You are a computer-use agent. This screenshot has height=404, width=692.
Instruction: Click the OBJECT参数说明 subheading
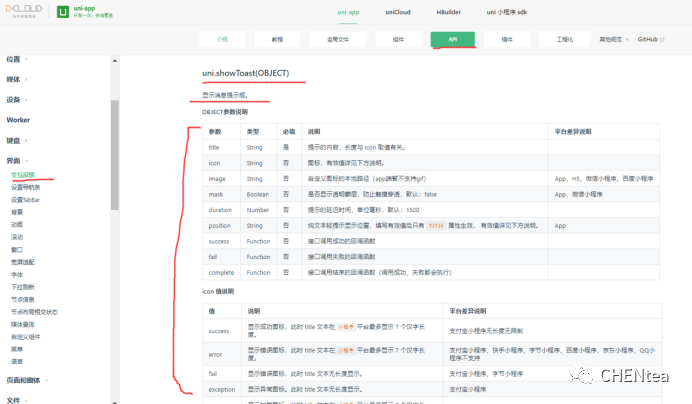[225, 112]
